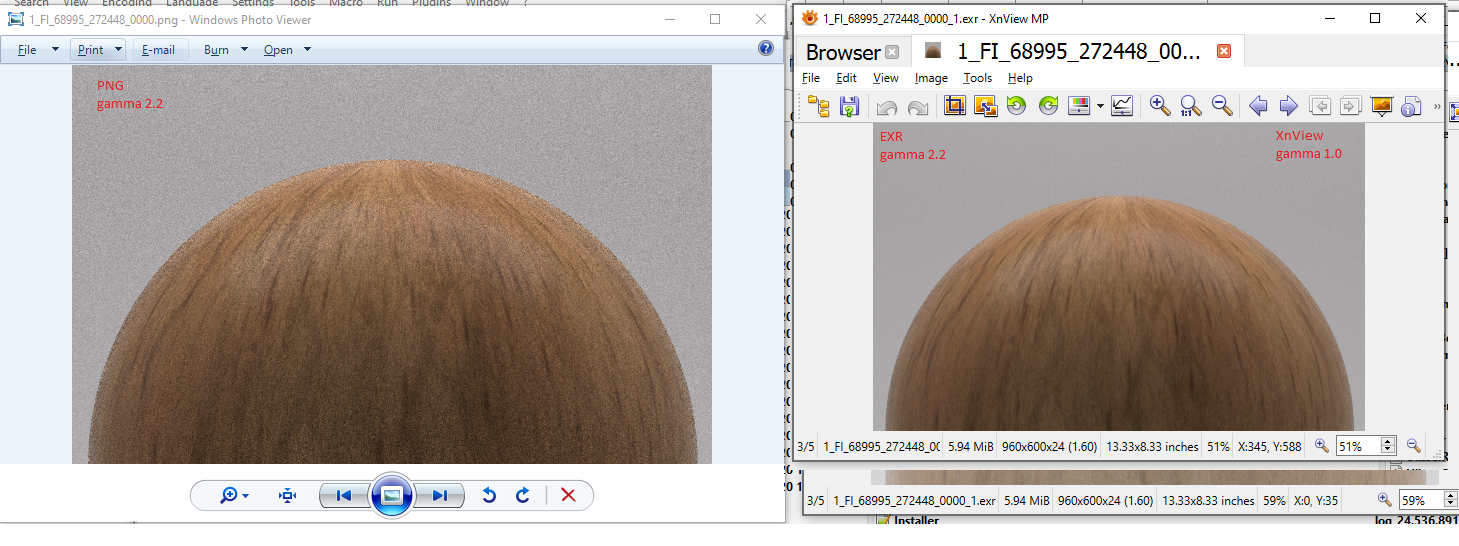Click the XnView zoom in magnifier
This screenshot has height=546, width=1459.
[x=1159, y=106]
